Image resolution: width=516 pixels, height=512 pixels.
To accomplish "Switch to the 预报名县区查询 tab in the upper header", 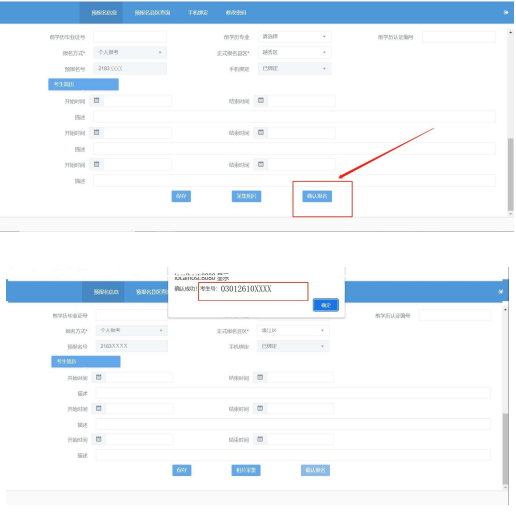I will (152, 13).
